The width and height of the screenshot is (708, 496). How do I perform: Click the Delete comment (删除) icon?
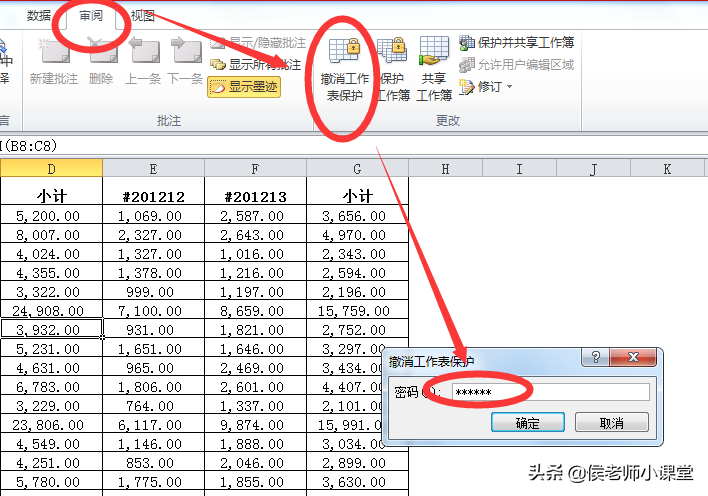(x=101, y=51)
